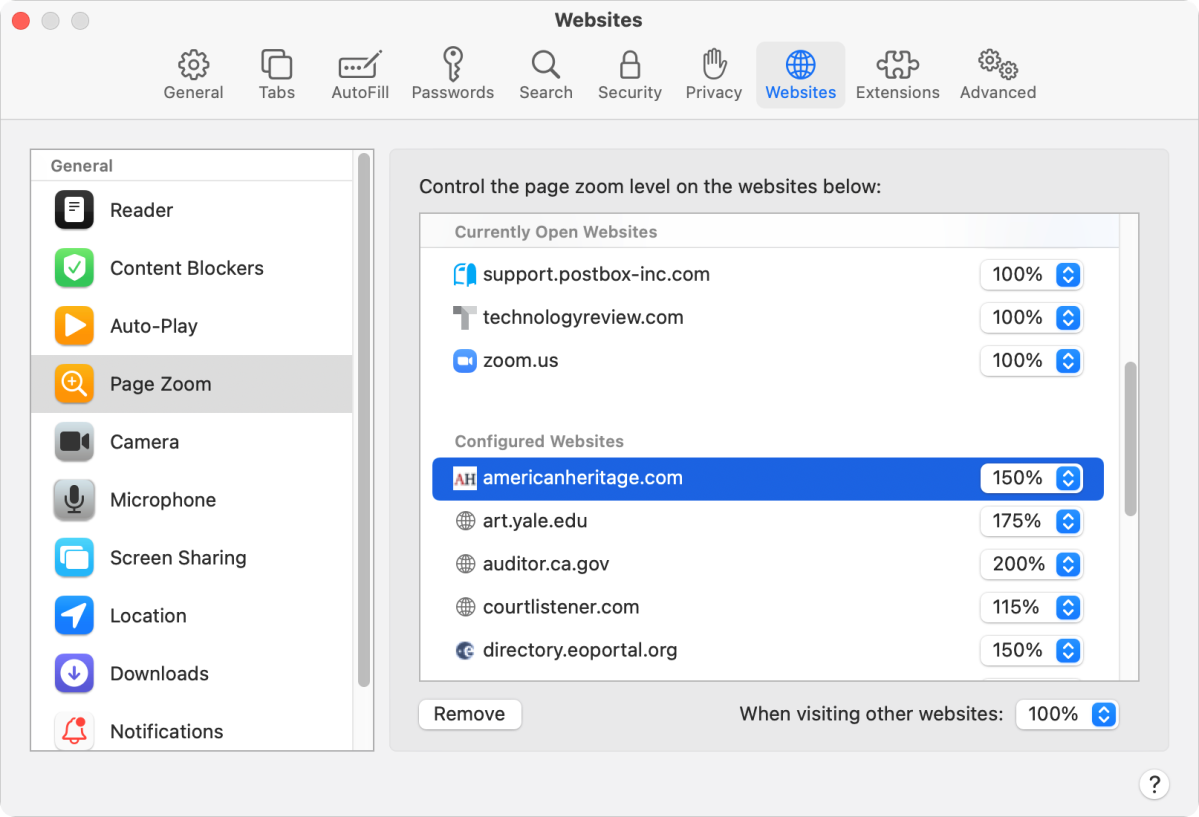This screenshot has width=1199, height=817.
Task: Click the Camera label in sidebar
Action: coord(145,442)
